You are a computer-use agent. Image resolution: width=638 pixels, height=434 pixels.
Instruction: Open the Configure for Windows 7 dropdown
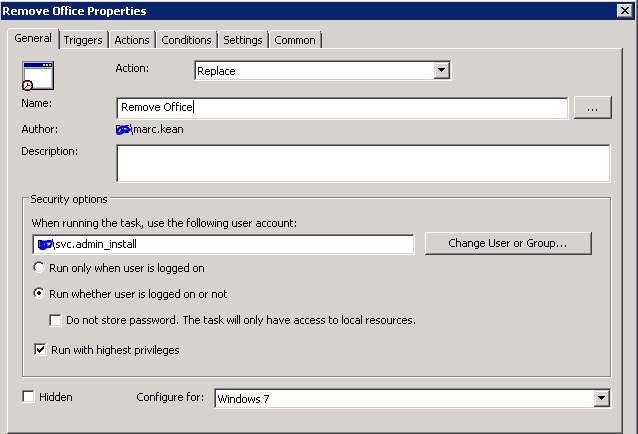pyautogui.click(x=600, y=398)
